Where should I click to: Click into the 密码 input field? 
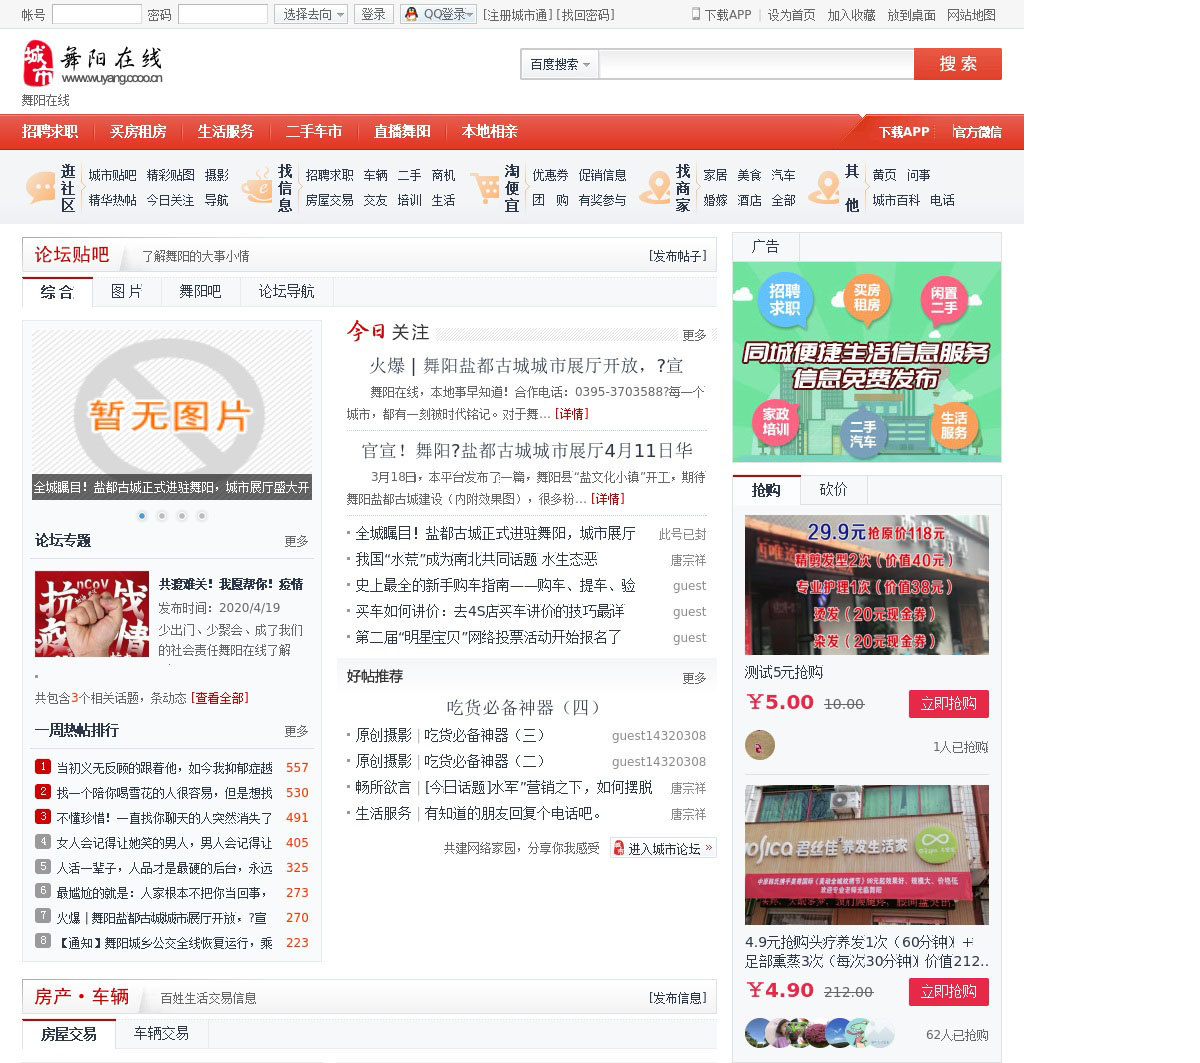pyautogui.click(x=223, y=14)
